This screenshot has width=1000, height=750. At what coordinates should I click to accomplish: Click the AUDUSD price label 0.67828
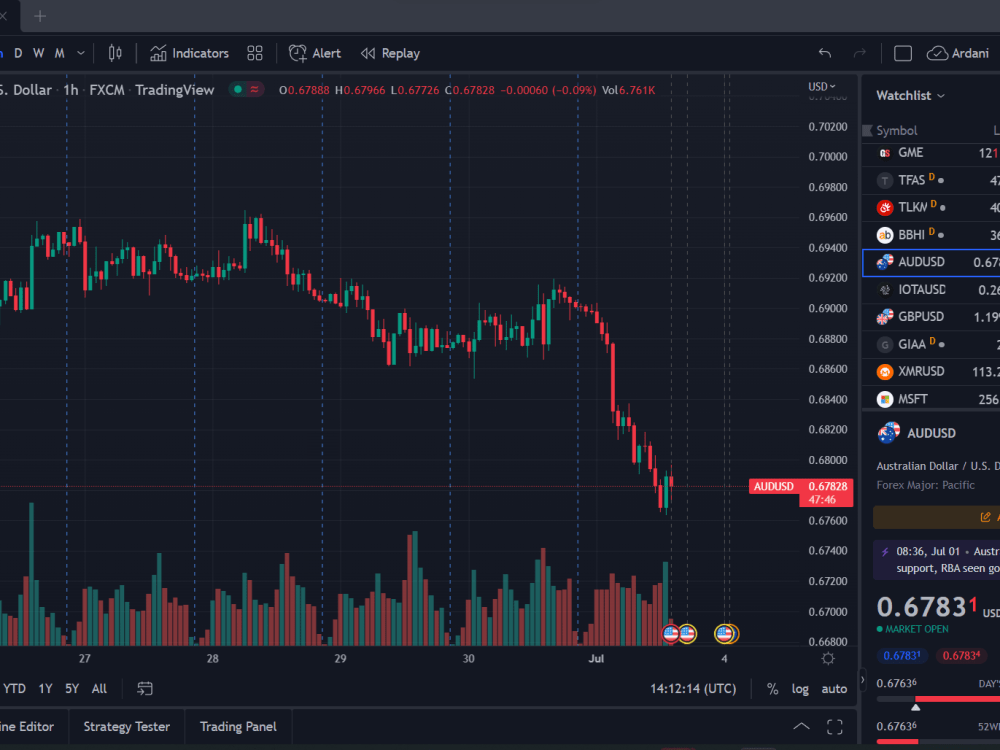[800, 486]
